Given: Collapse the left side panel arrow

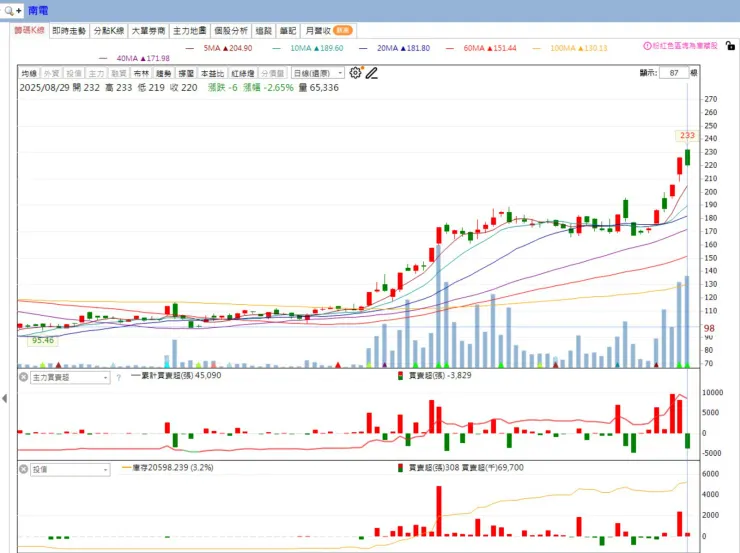Looking at the screenshot, I should (x=4, y=398).
